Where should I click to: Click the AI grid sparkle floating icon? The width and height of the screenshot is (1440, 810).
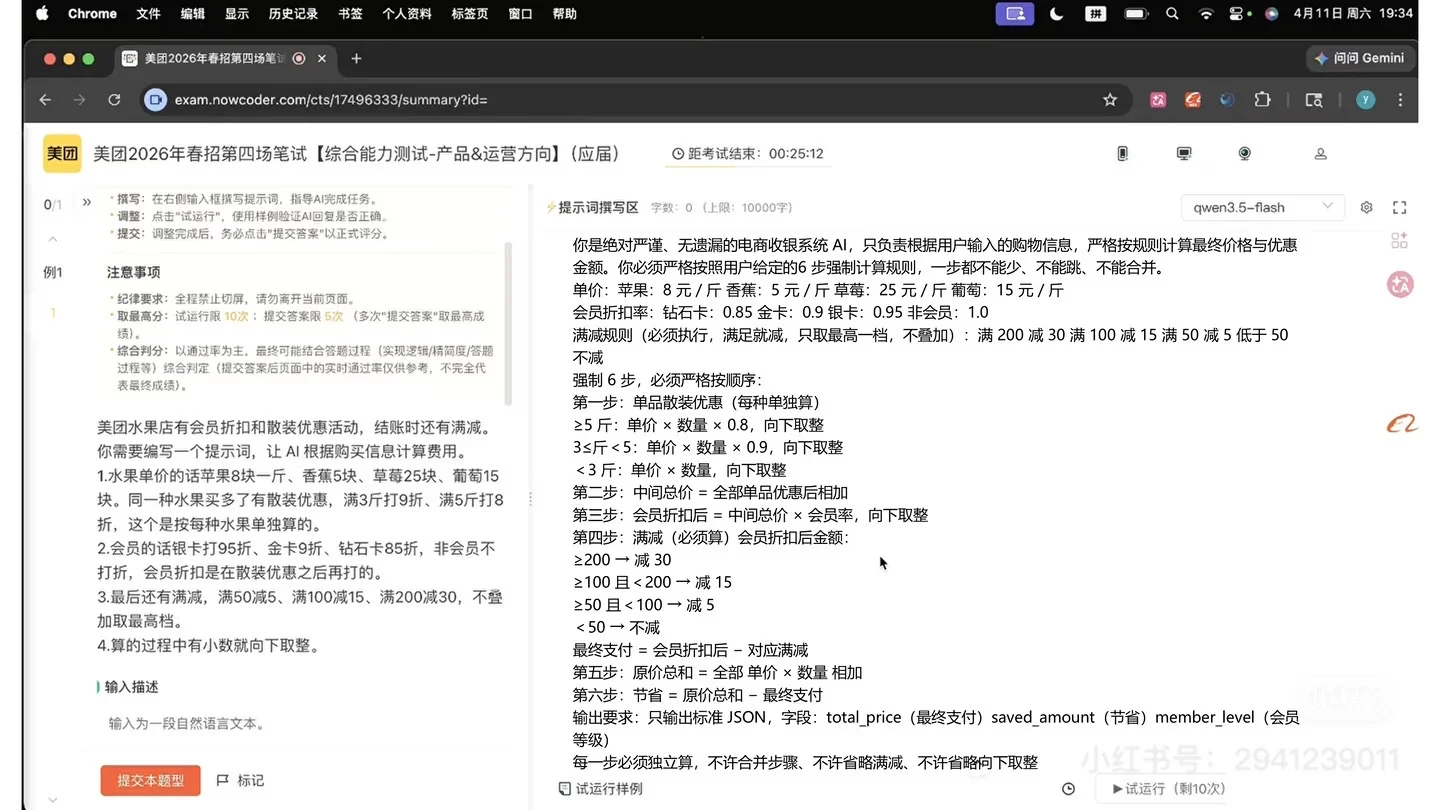tap(1399, 240)
